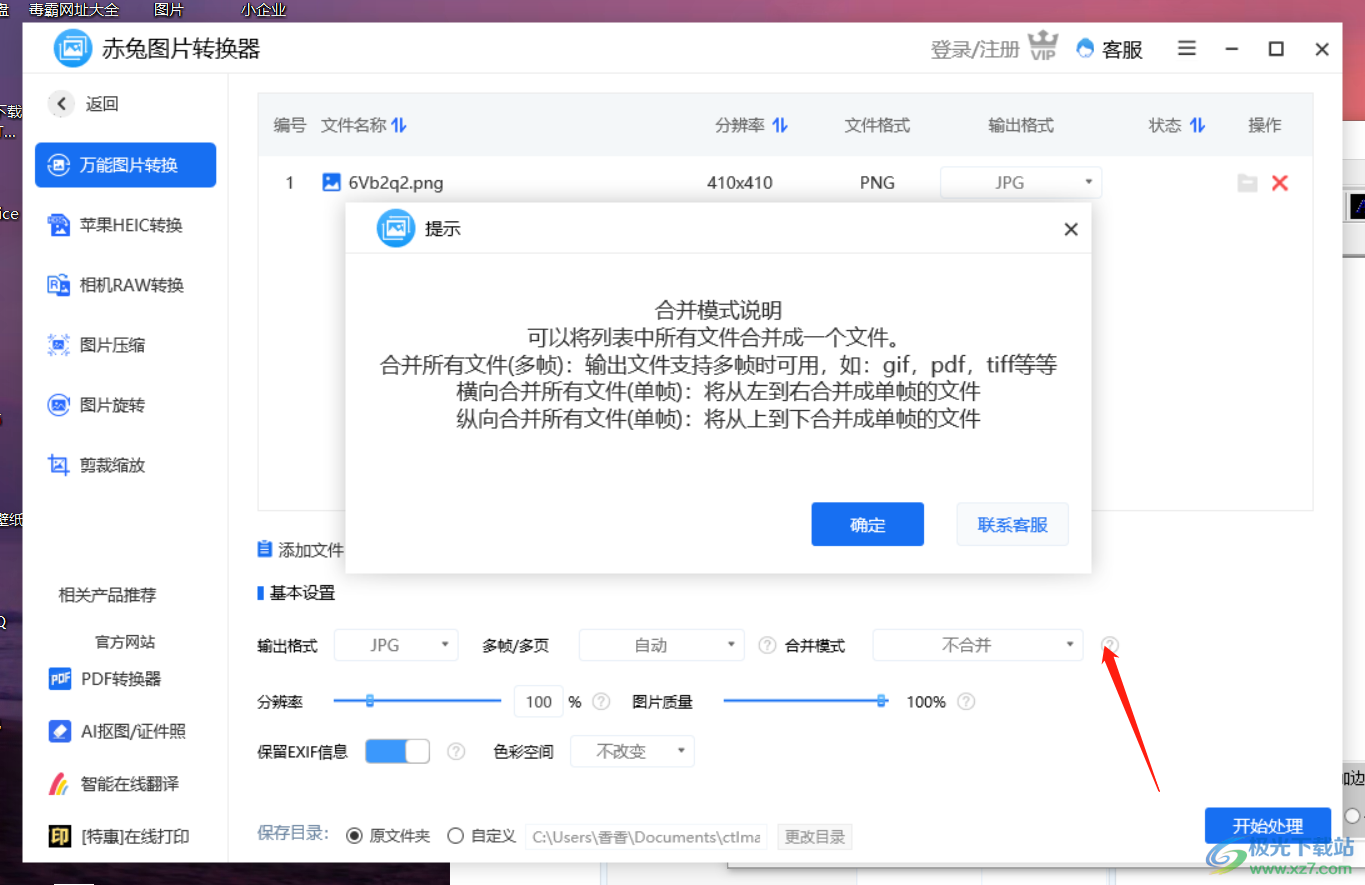1365x885 pixels.
Task: Click the file name 6Vb2q2.png
Action: (x=396, y=183)
